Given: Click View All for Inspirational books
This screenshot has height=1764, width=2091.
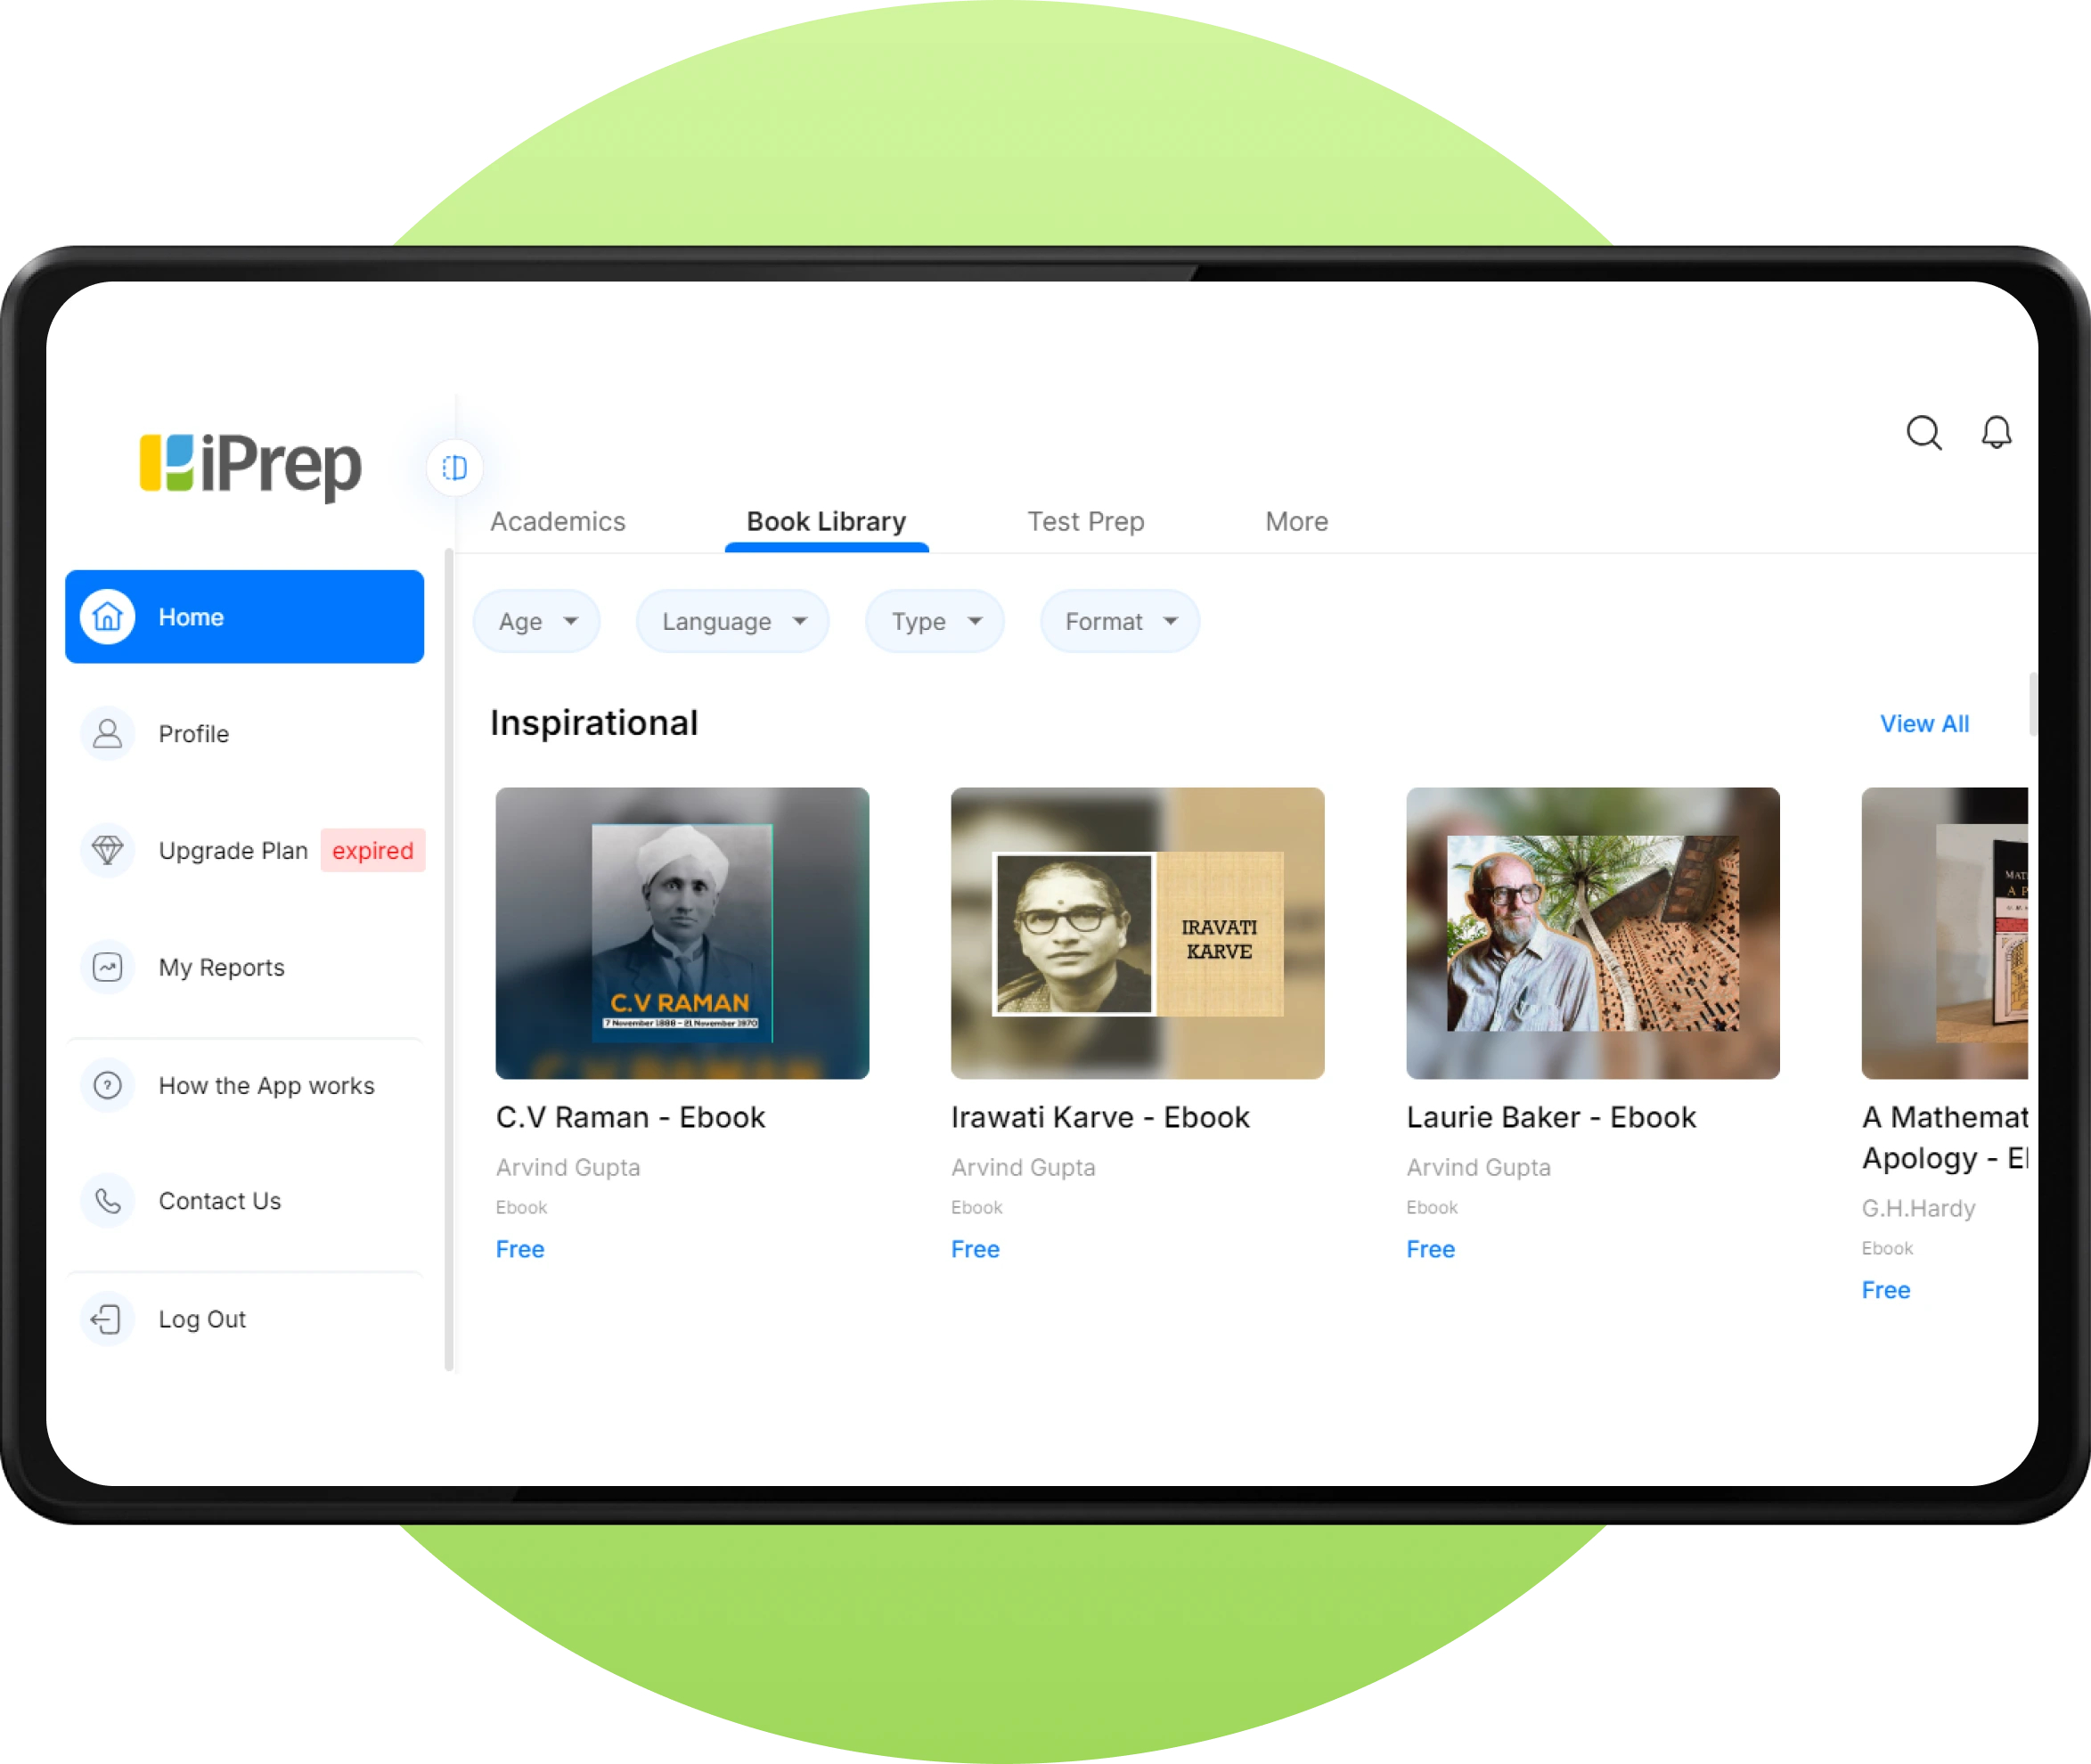Looking at the screenshot, I should point(1921,723).
